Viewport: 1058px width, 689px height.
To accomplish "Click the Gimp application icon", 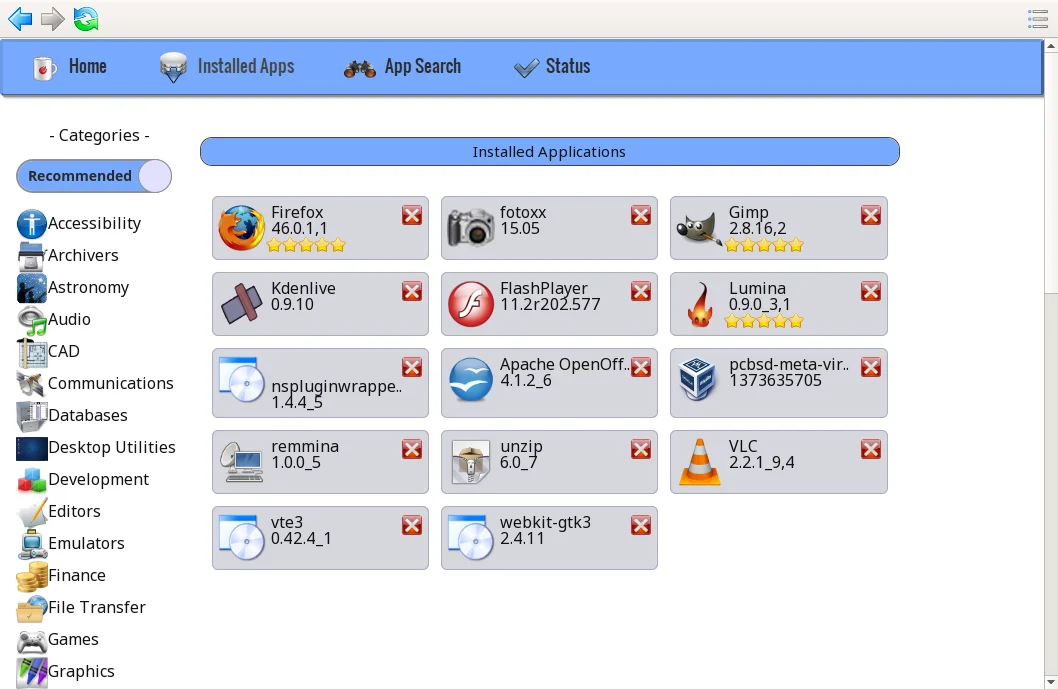I will click(x=699, y=229).
